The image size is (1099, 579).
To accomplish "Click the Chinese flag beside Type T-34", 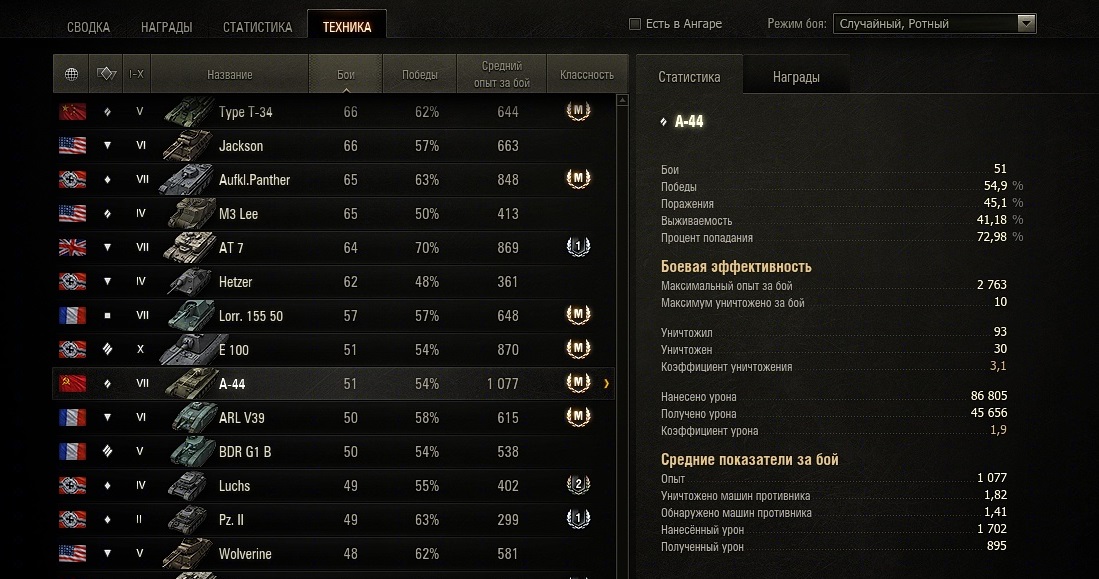I will click(x=73, y=112).
